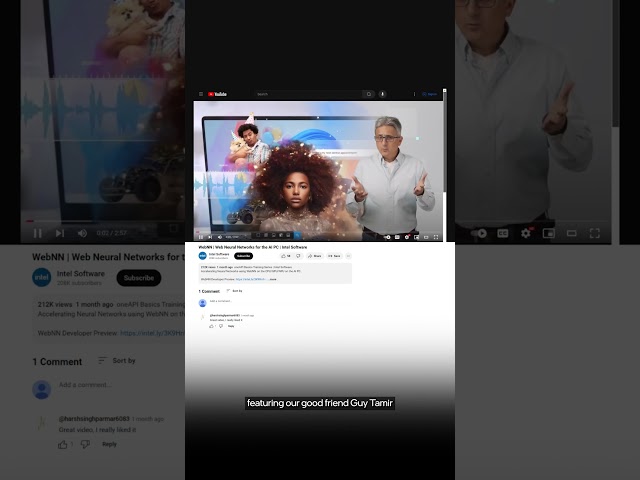Pause the video in the small centered player

[200, 237]
